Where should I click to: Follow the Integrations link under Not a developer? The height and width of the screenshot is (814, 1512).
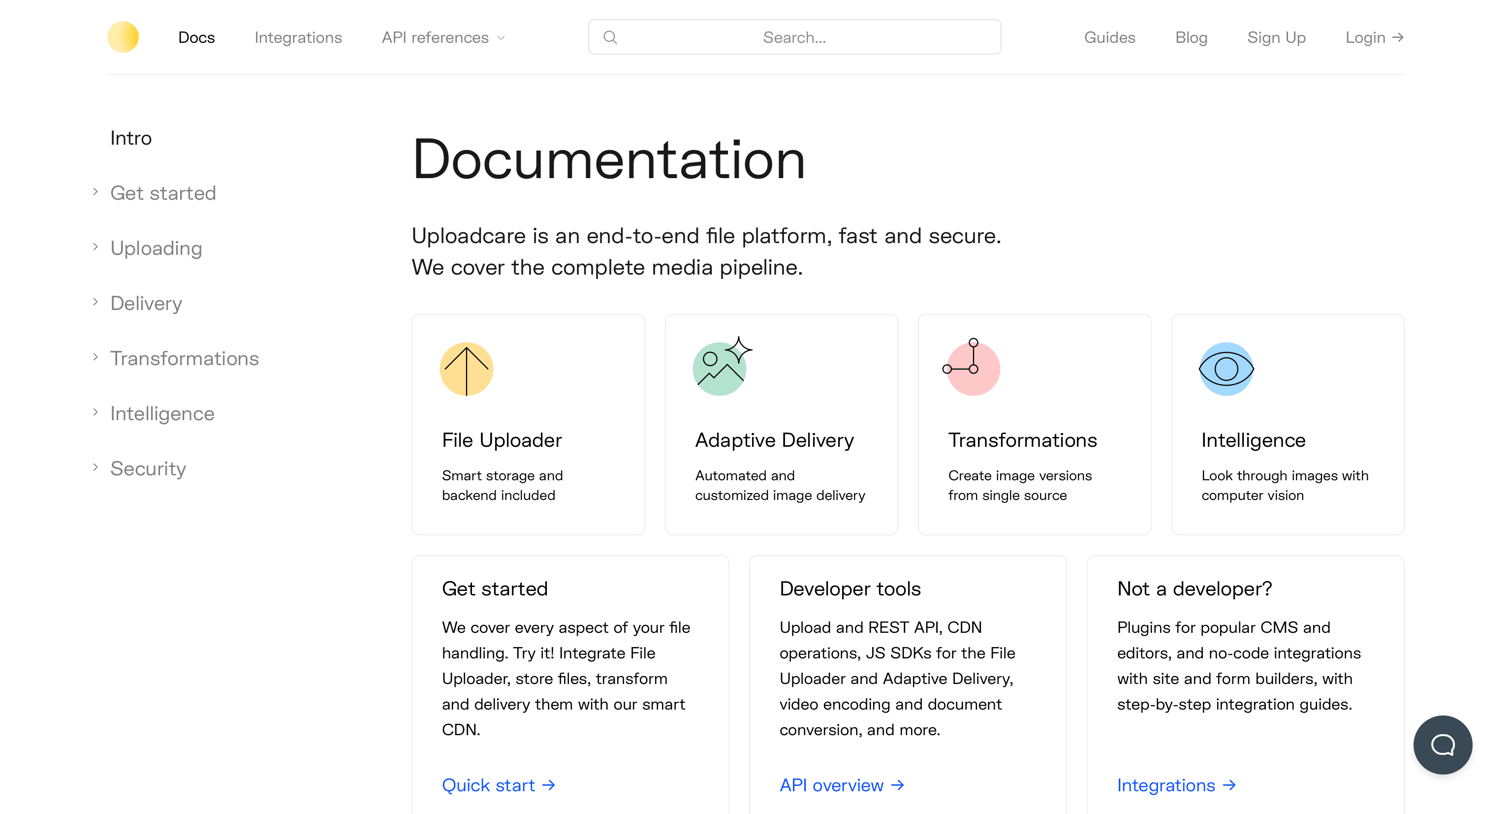click(x=1176, y=785)
